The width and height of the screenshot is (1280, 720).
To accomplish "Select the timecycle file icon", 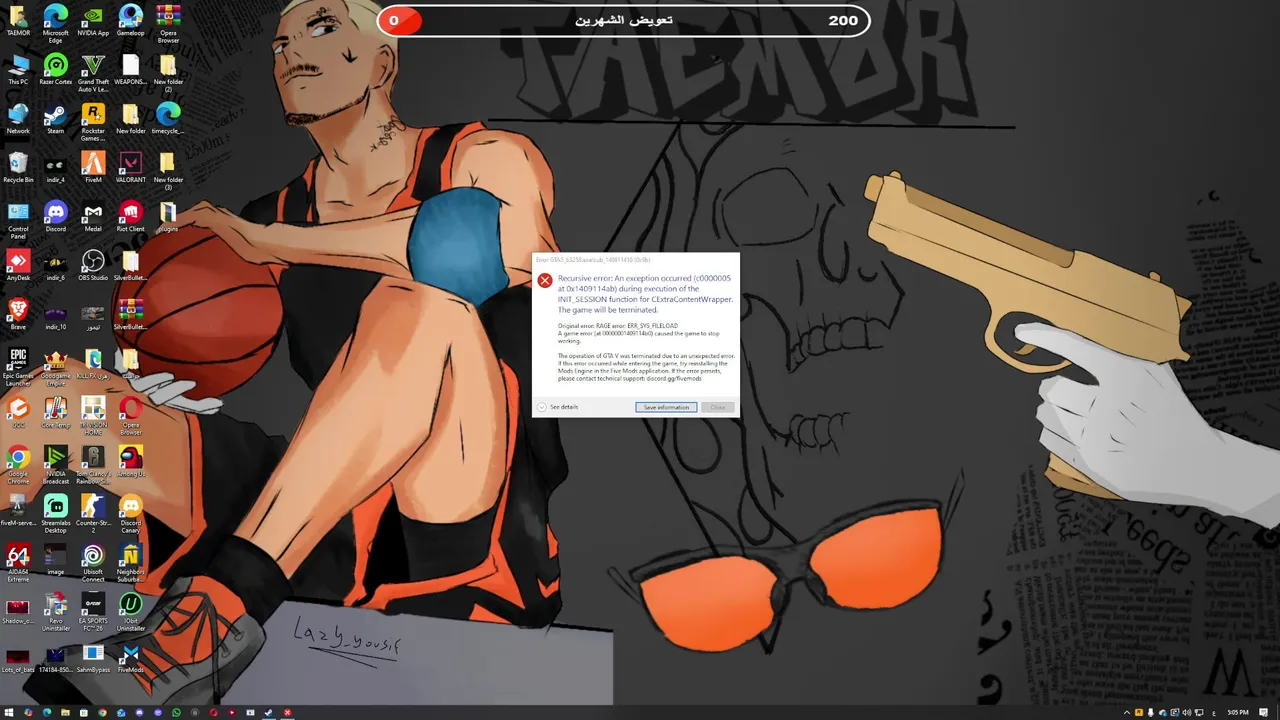I will tap(168, 118).
